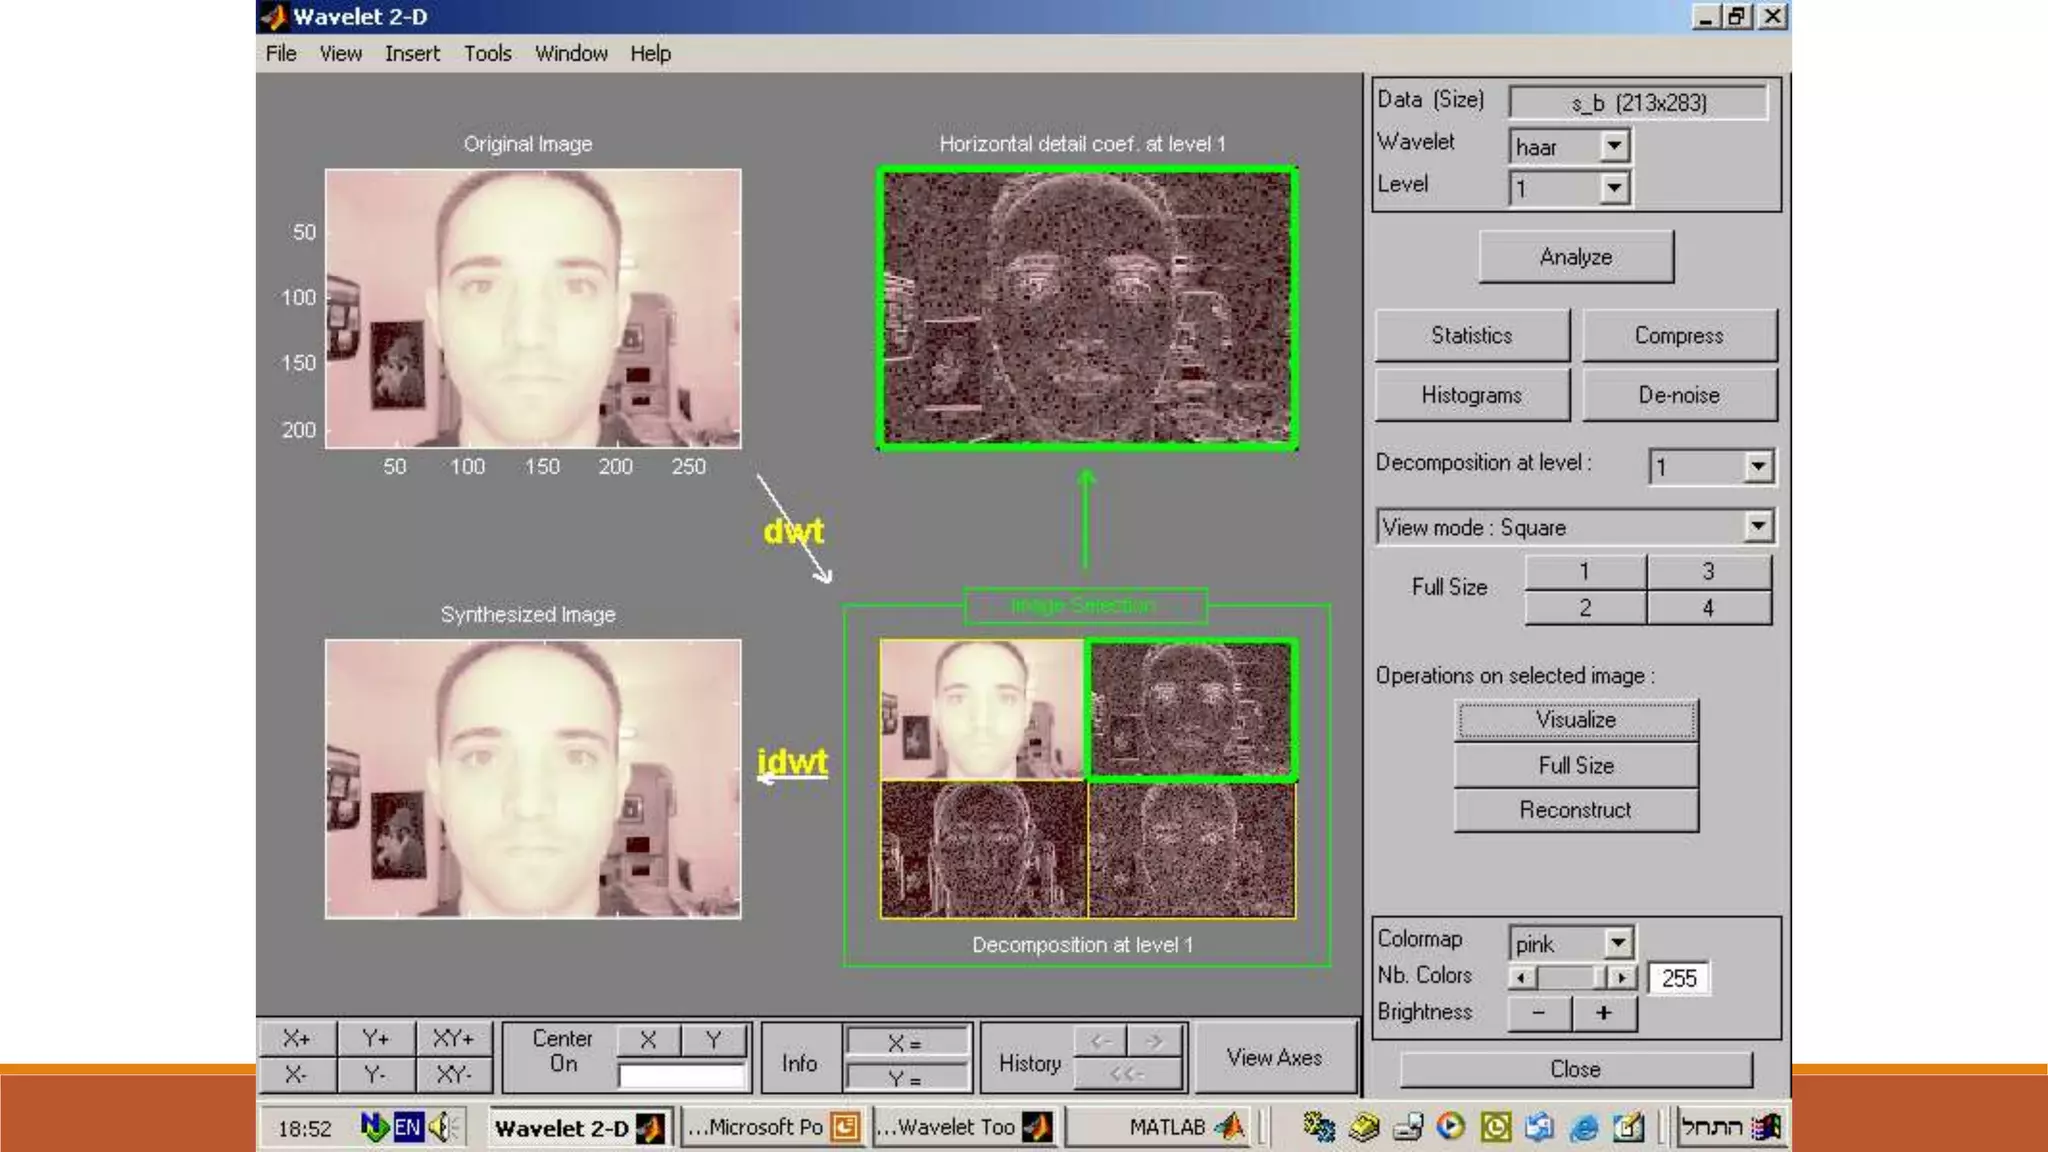Click the Nb. Colors slider track
Screen dimensions: 2048x1152
pos(1566,978)
